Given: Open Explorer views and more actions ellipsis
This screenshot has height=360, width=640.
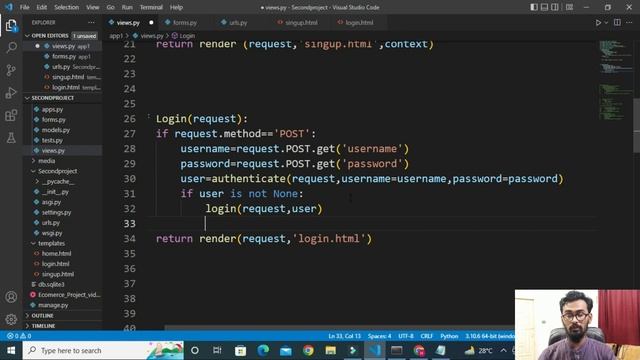Looking at the screenshot, I should (x=91, y=22).
